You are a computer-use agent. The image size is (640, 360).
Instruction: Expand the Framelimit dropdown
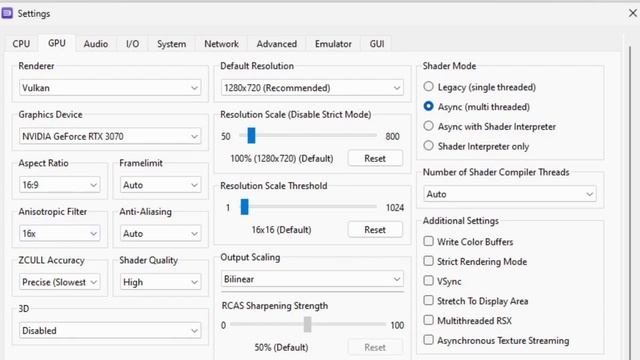tap(160, 185)
